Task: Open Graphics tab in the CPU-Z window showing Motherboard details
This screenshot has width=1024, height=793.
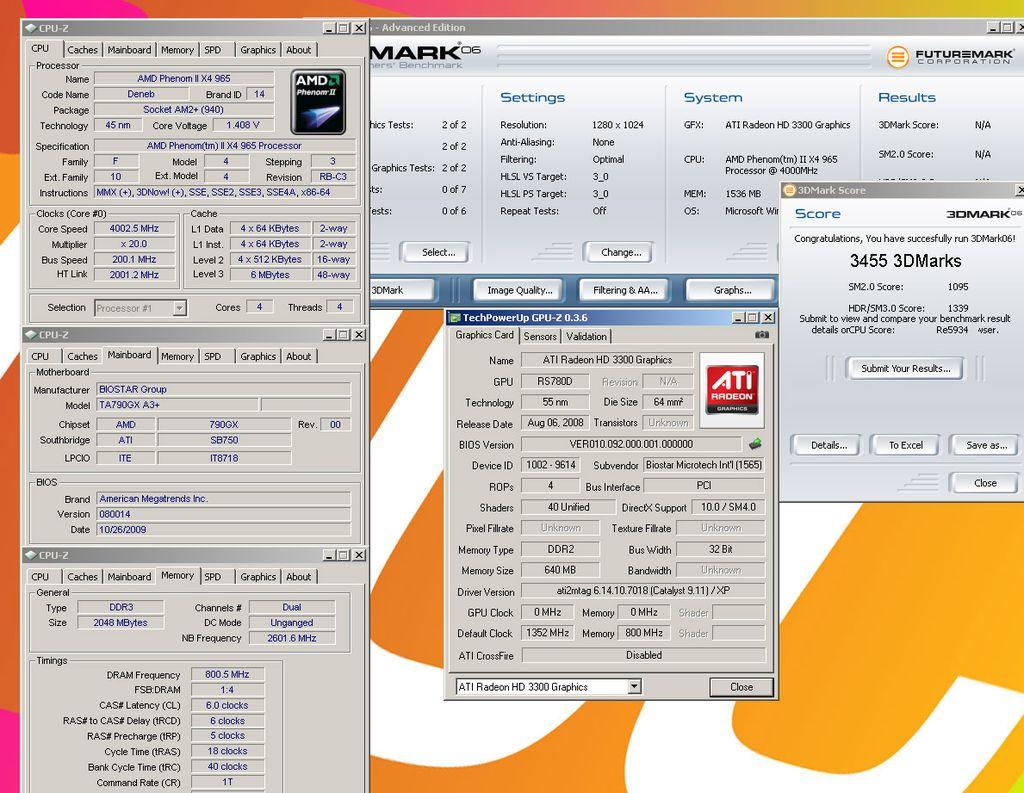Action: click(x=258, y=356)
